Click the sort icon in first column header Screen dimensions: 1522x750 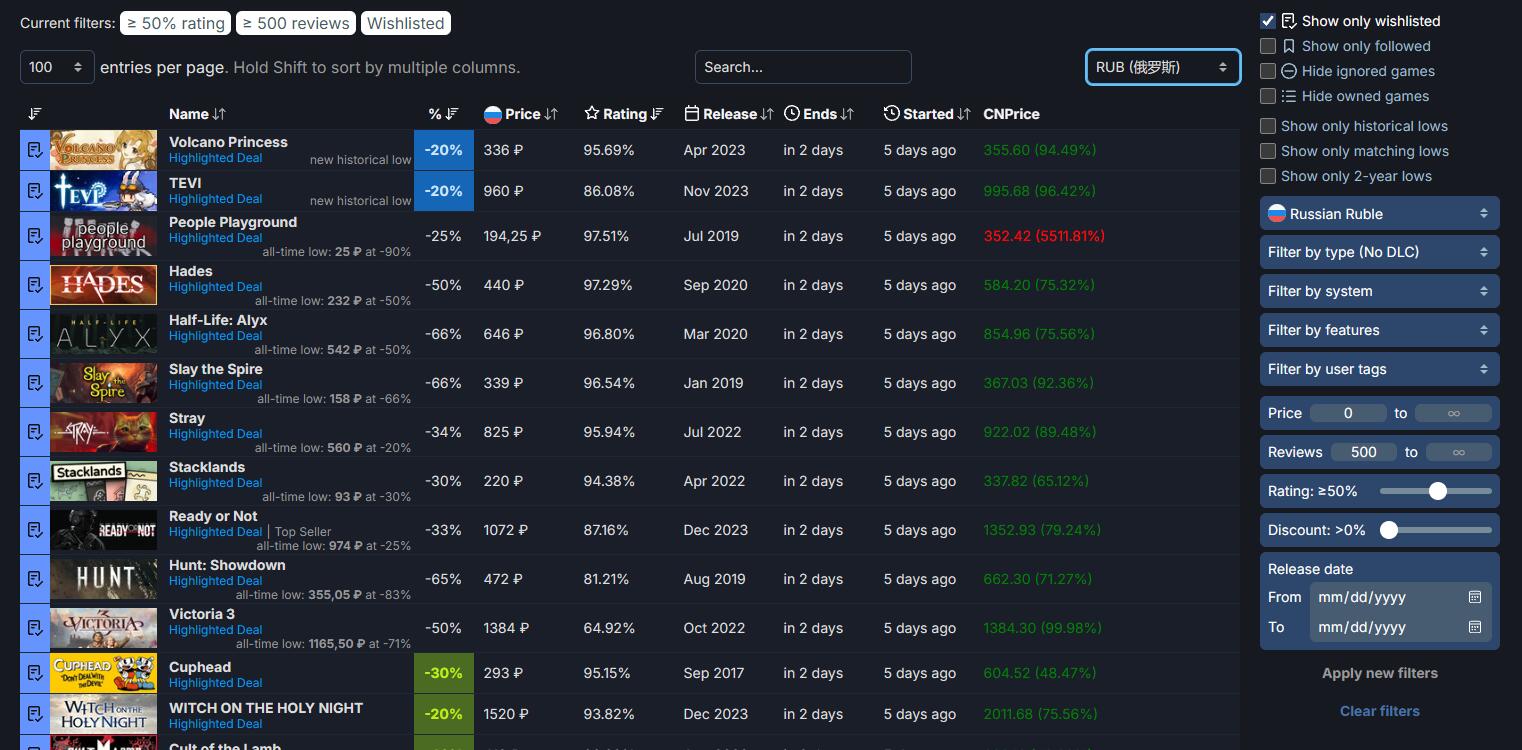tap(35, 114)
